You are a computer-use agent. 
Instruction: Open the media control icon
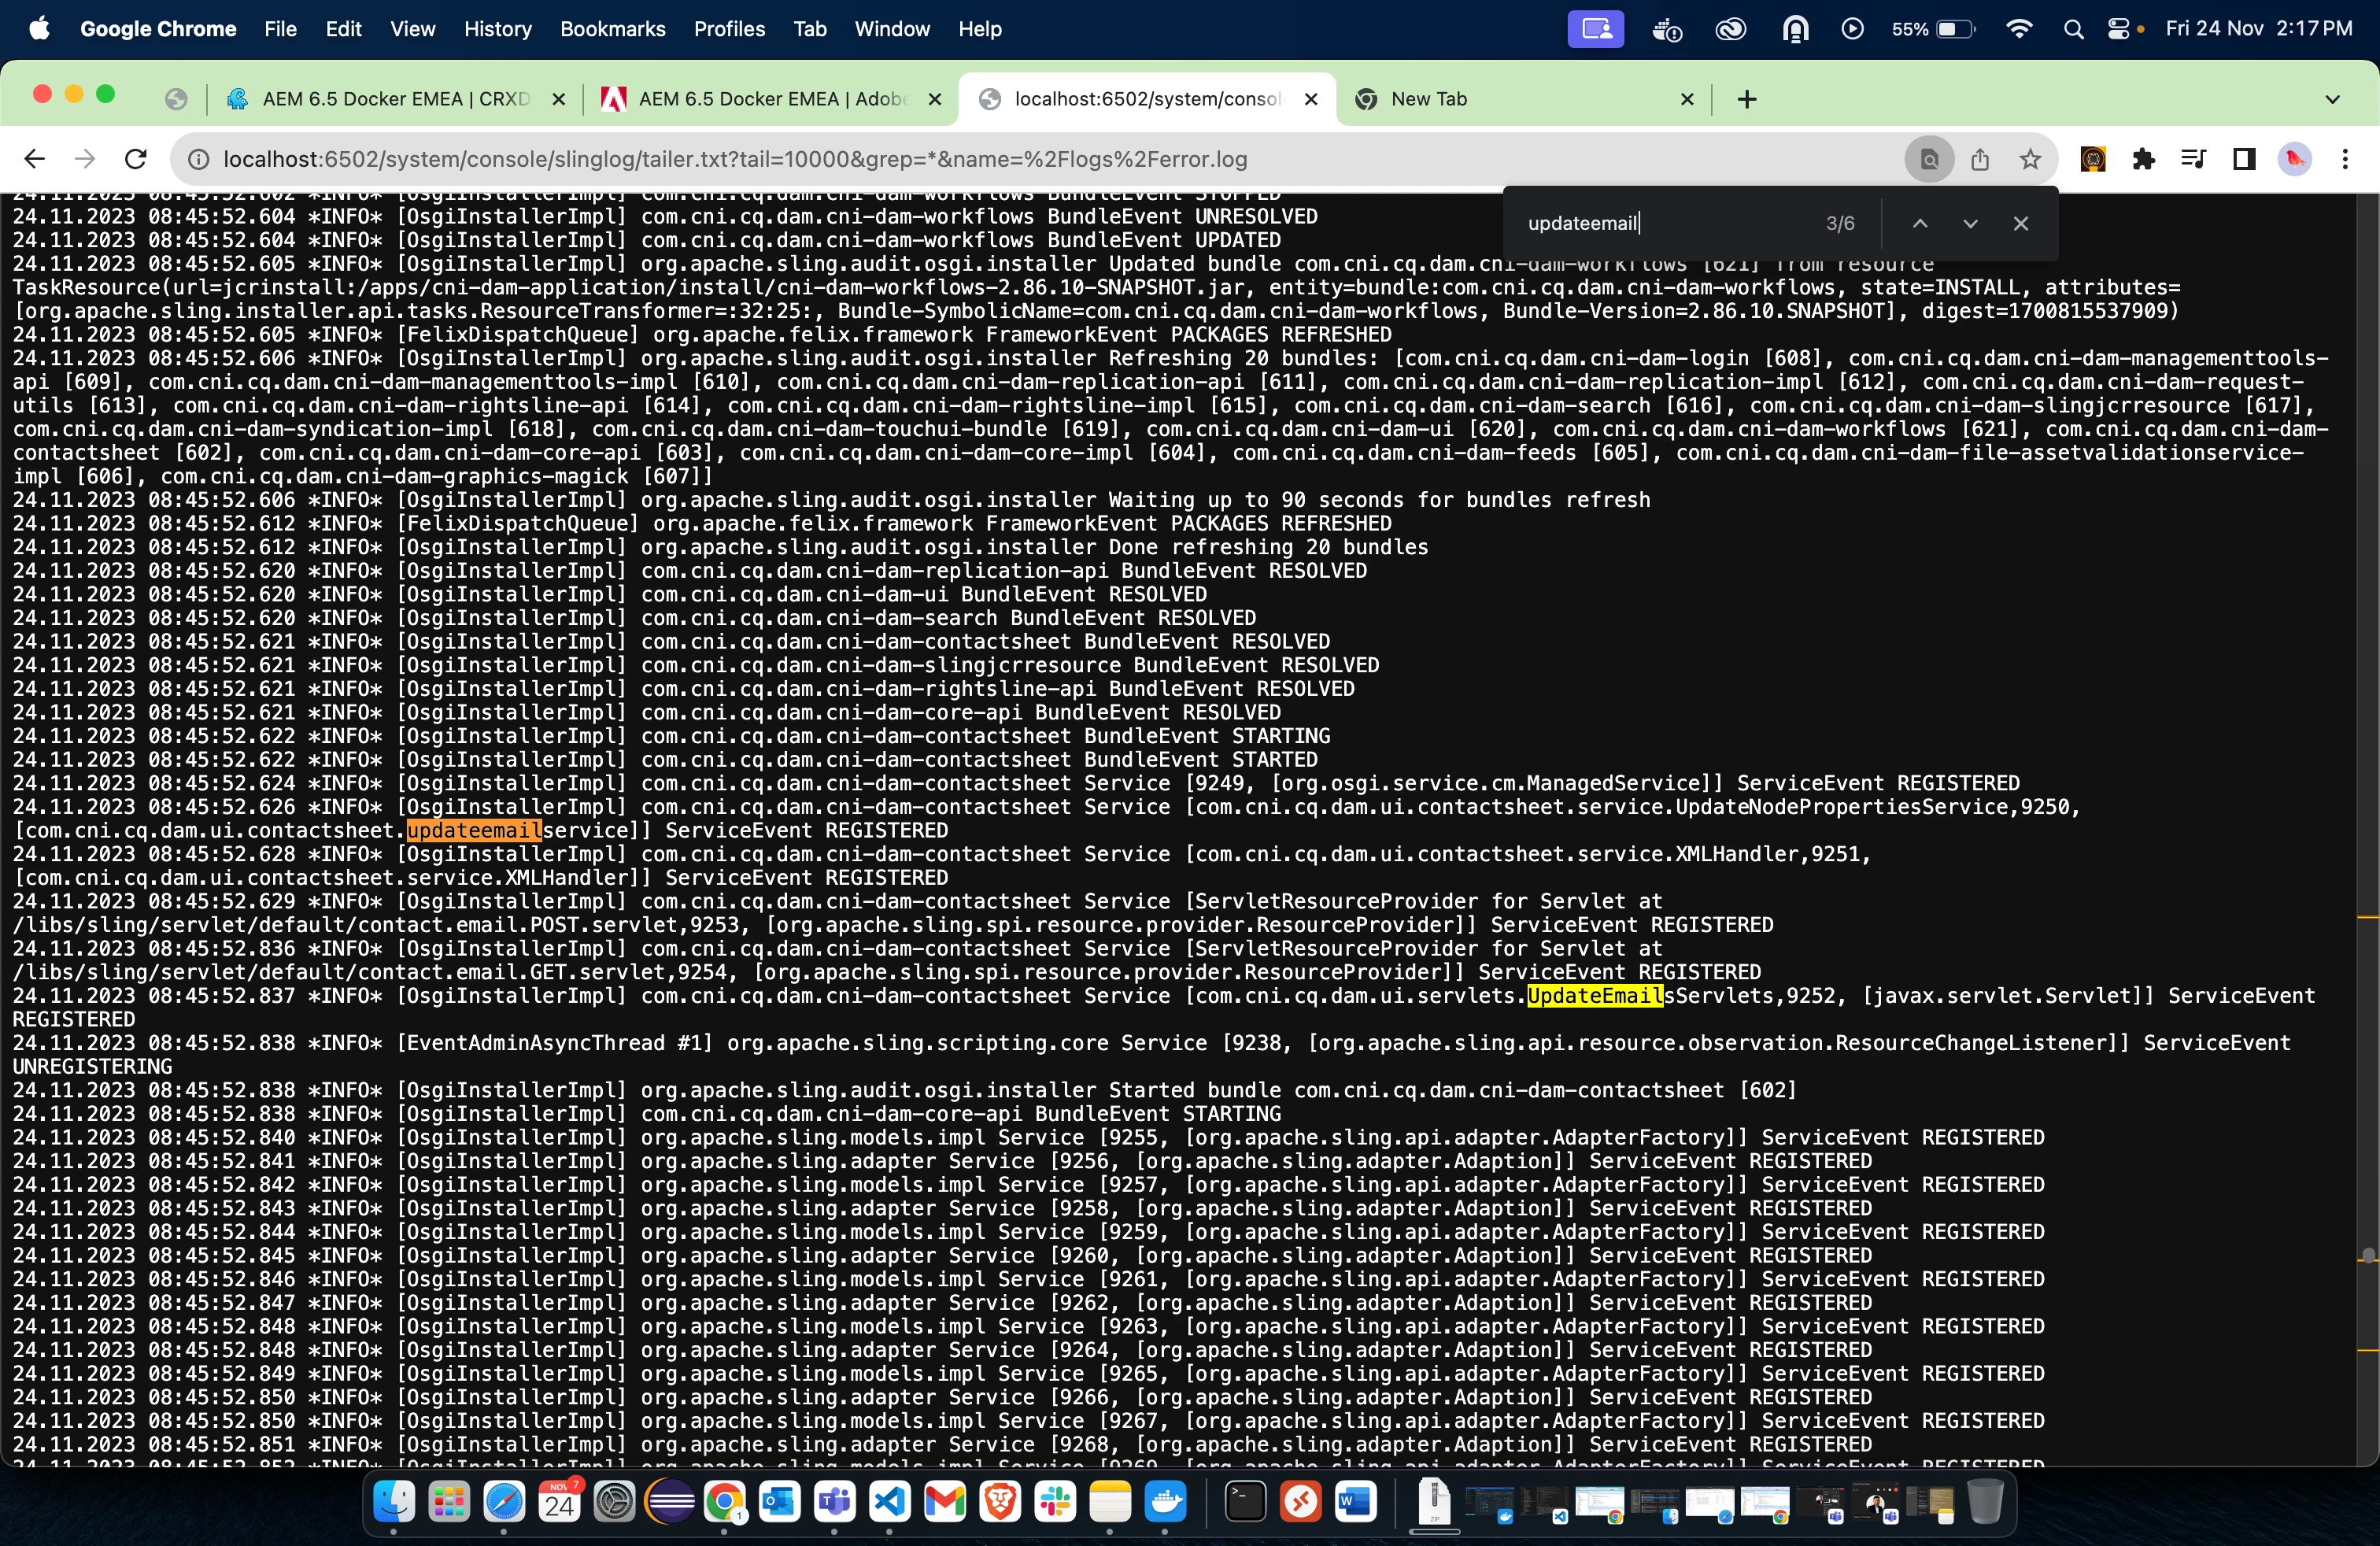pos(2193,159)
